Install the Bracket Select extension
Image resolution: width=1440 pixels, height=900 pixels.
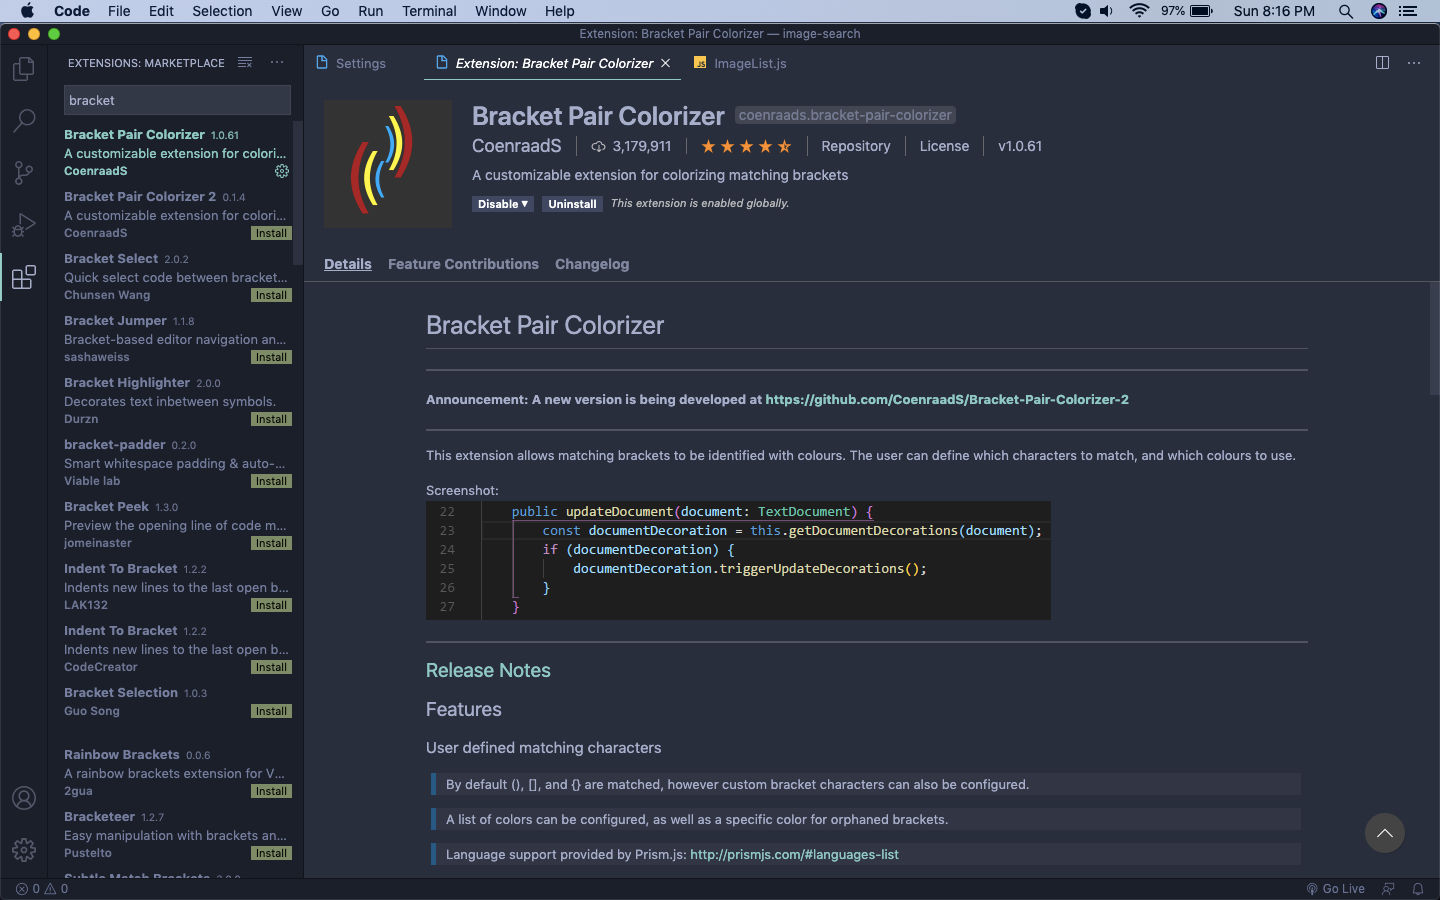(271, 295)
